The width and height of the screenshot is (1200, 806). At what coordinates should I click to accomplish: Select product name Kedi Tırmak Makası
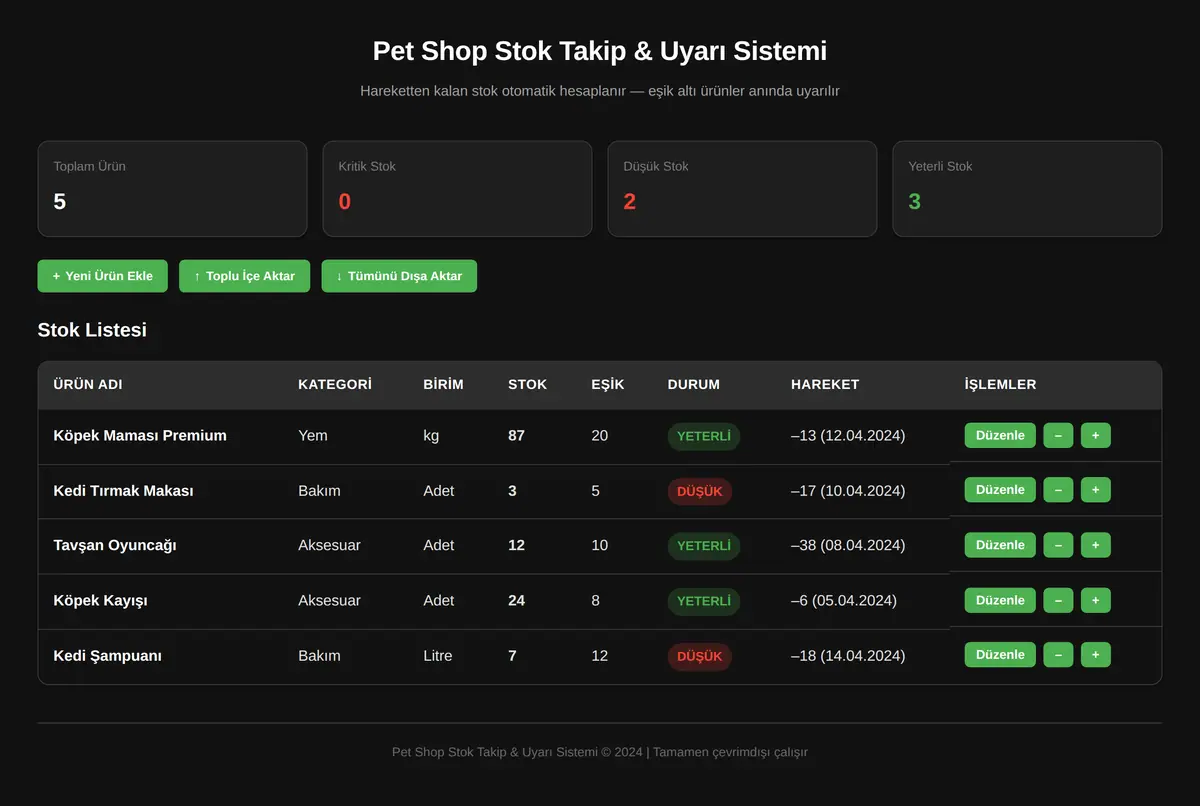(123, 491)
